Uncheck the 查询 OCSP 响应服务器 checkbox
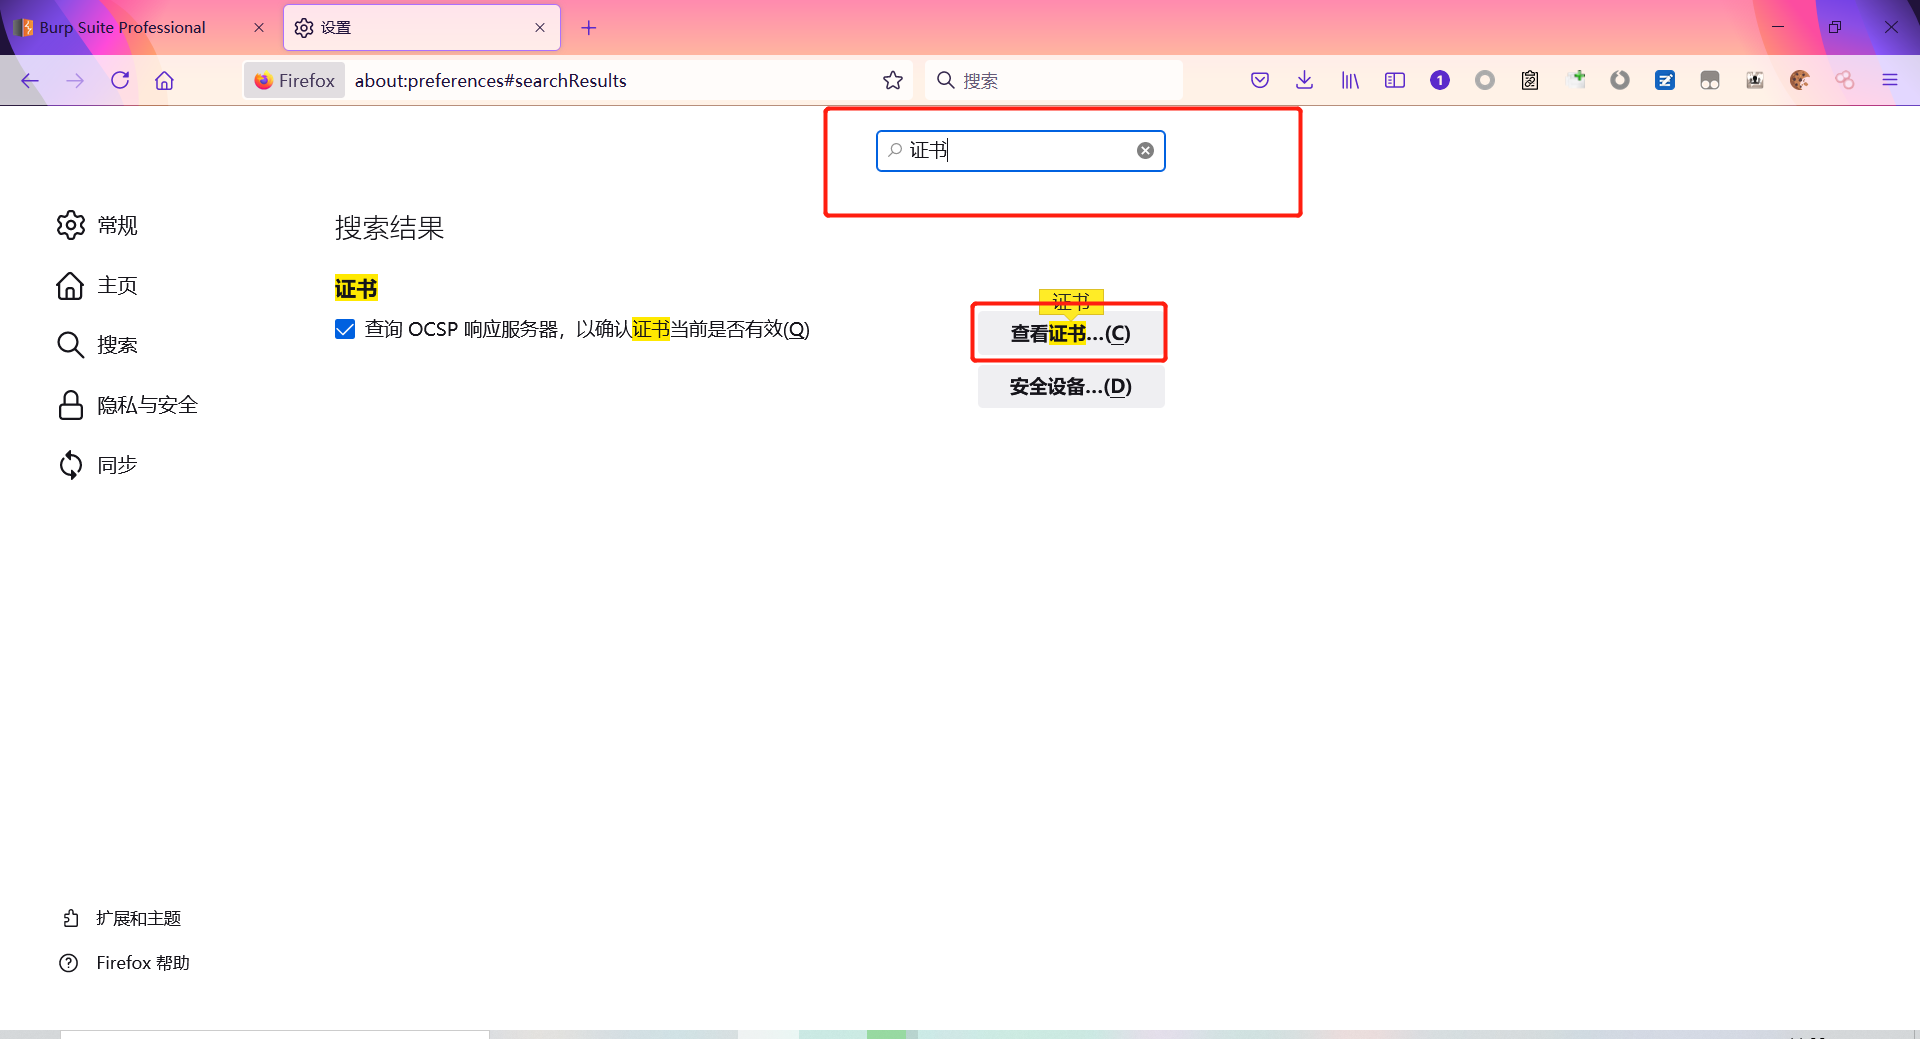The image size is (1920, 1039). point(345,329)
